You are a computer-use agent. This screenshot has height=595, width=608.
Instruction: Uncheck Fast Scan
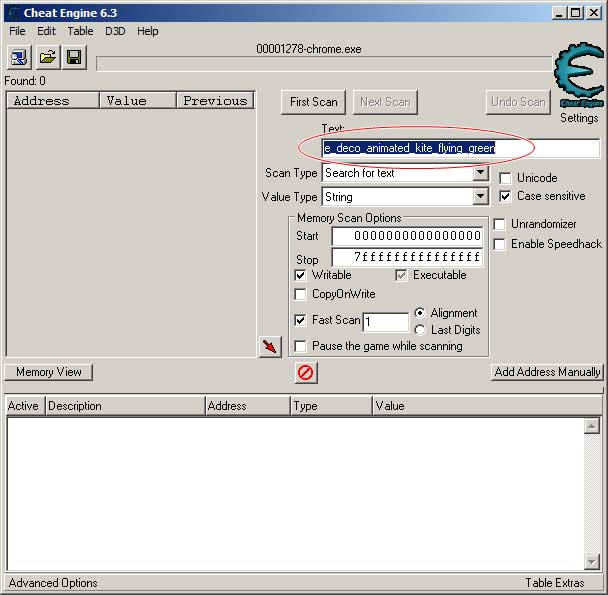[x=300, y=320]
